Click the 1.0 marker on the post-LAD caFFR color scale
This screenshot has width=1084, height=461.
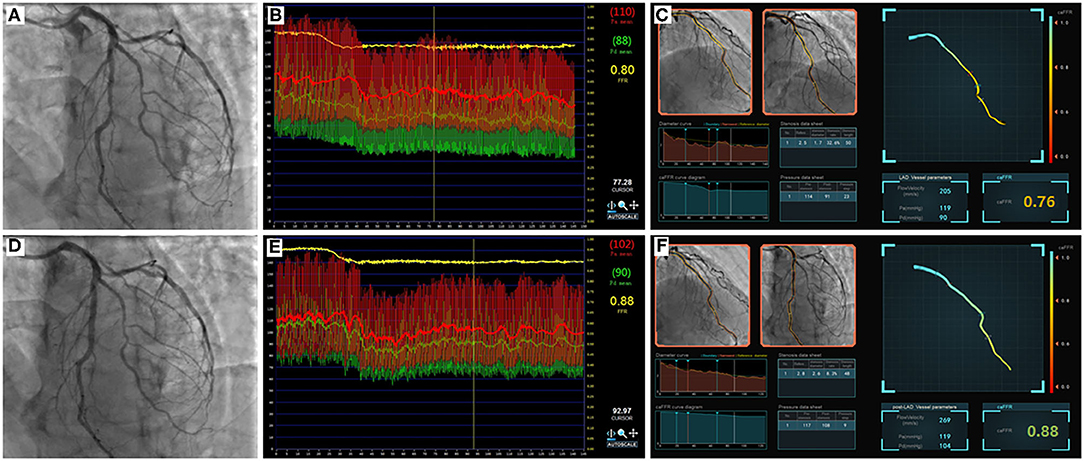[1061, 257]
